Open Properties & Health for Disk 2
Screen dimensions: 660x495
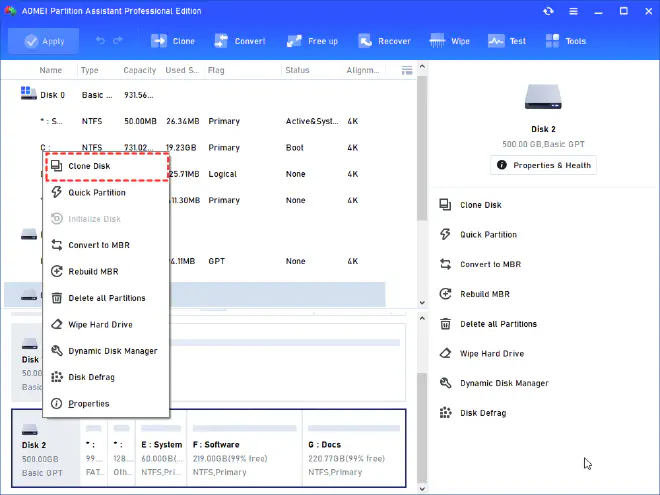(x=544, y=165)
